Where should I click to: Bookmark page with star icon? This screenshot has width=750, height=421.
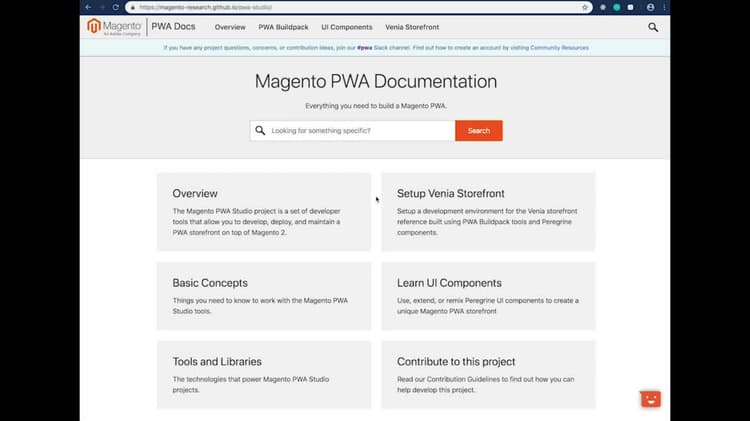pyautogui.click(x=585, y=7)
